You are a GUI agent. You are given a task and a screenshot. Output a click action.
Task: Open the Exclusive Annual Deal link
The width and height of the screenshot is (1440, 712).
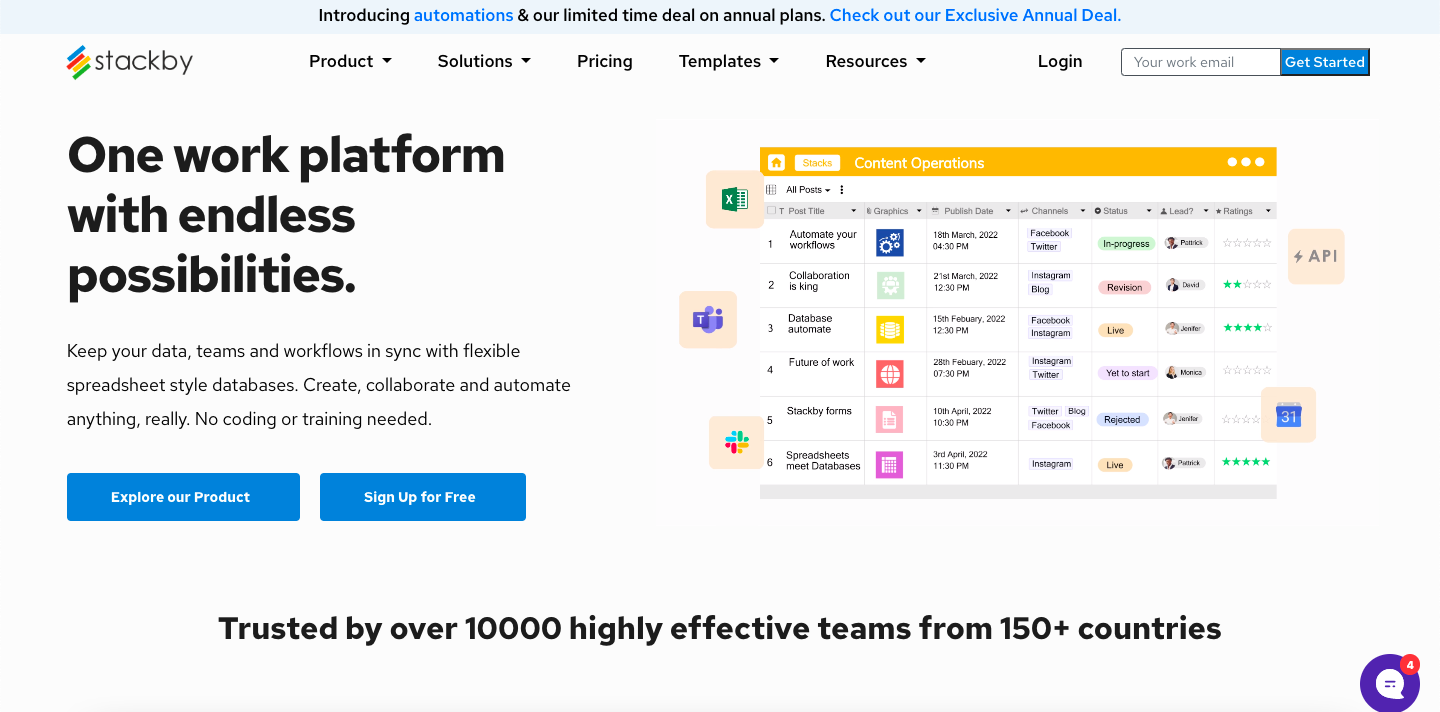975,15
